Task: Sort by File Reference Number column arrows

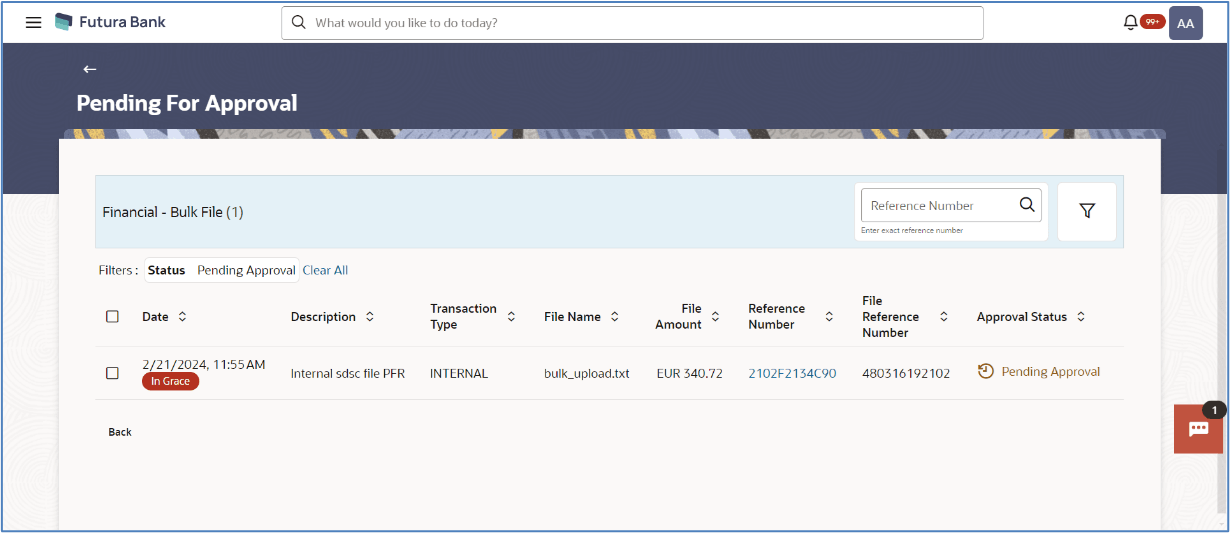Action: click(943, 316)
